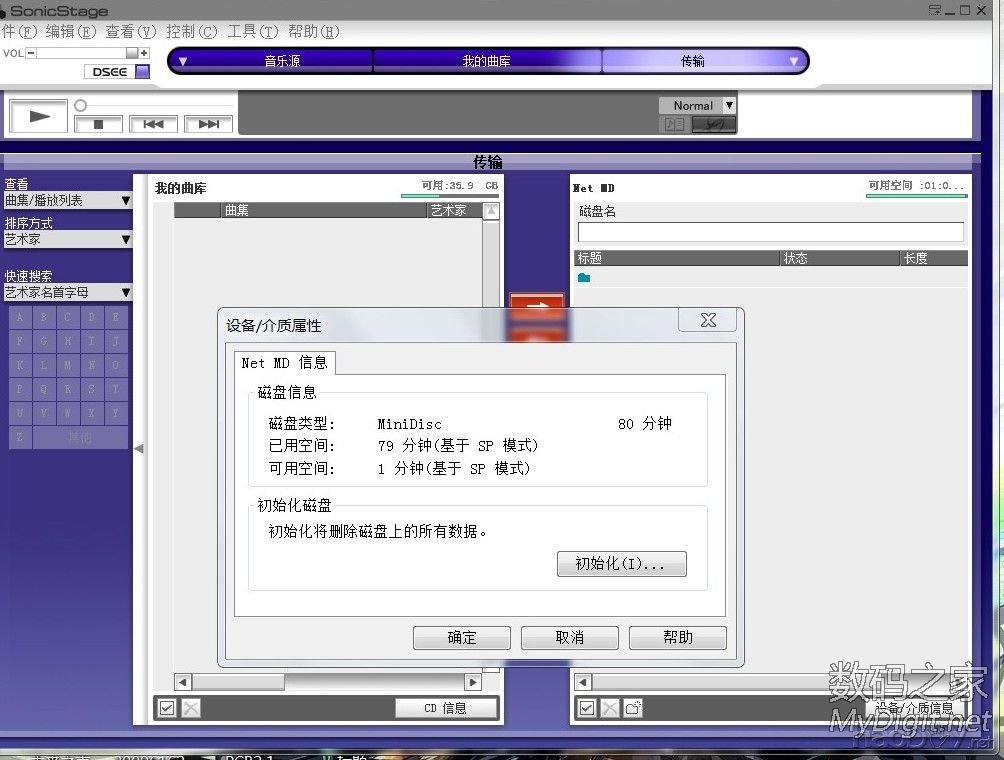Toggle select-all checkbox under My Library

(167, 708)
